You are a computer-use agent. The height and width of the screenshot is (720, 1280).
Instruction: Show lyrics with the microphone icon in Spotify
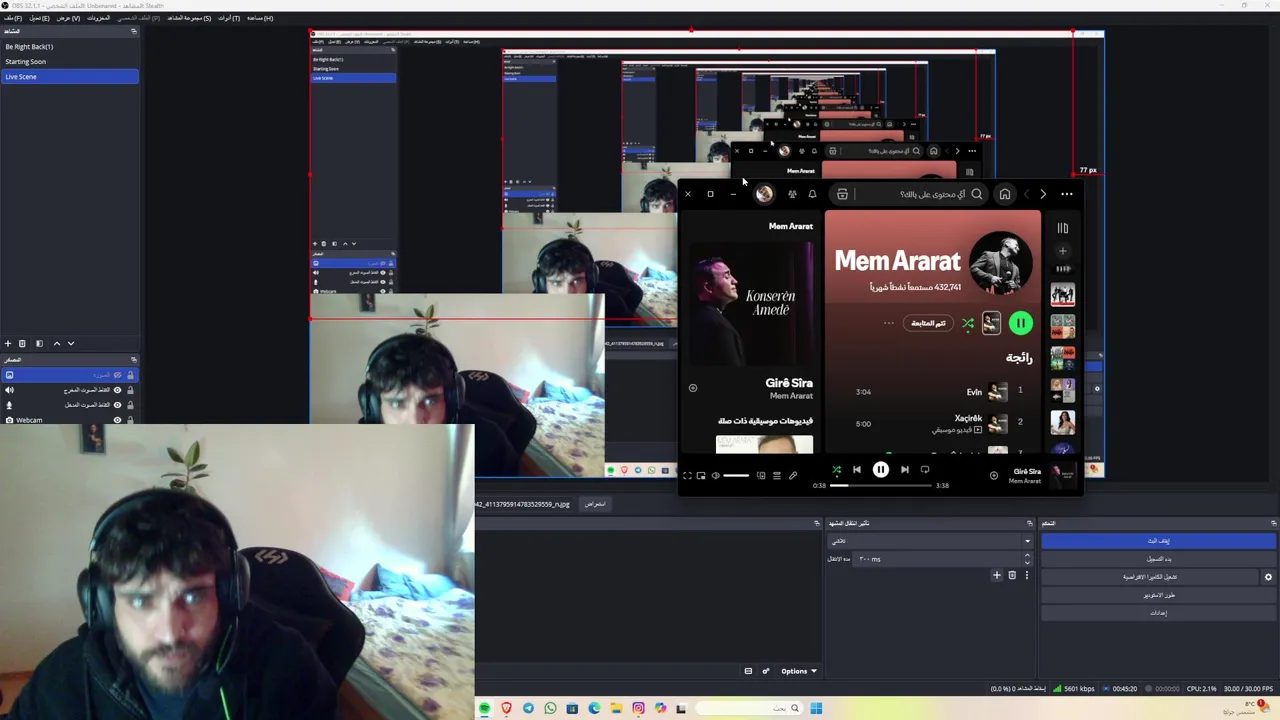coord(793,476)
